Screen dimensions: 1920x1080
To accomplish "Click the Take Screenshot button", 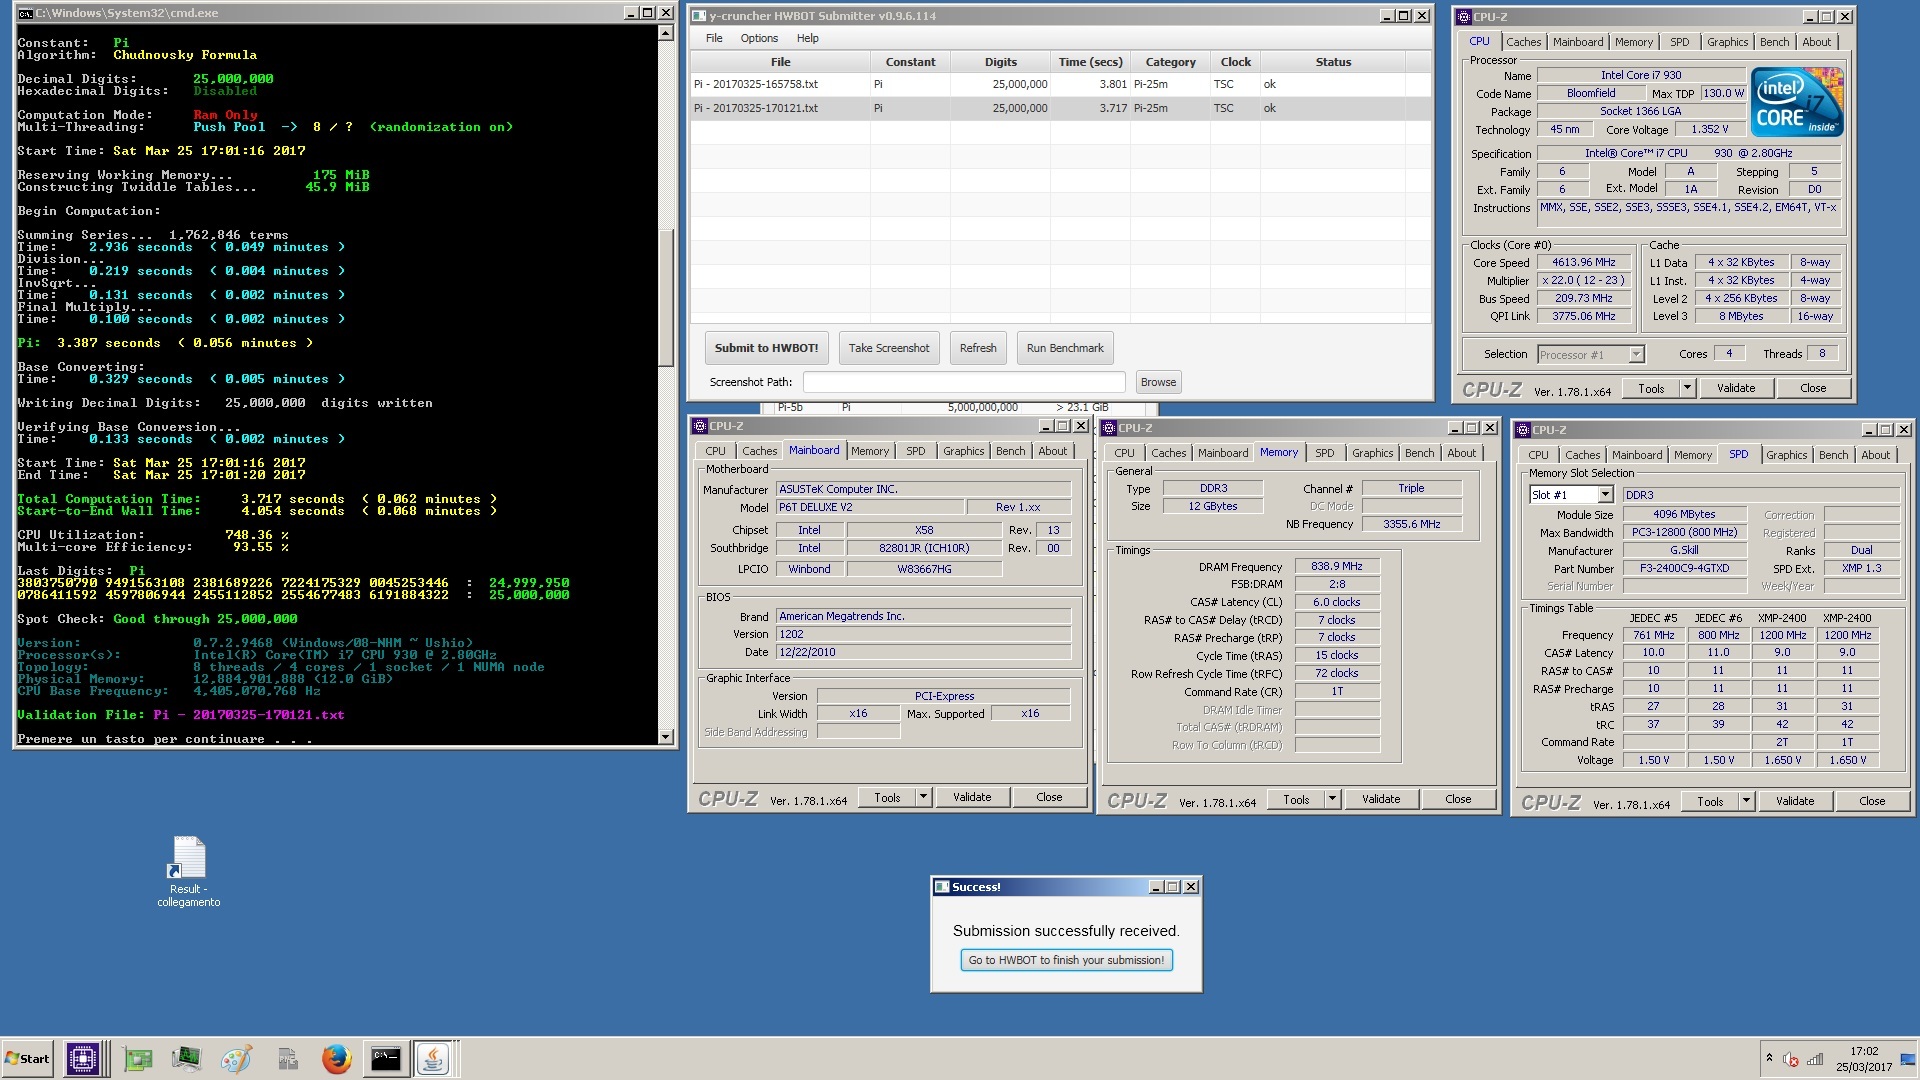I will (x=889, y=348).
